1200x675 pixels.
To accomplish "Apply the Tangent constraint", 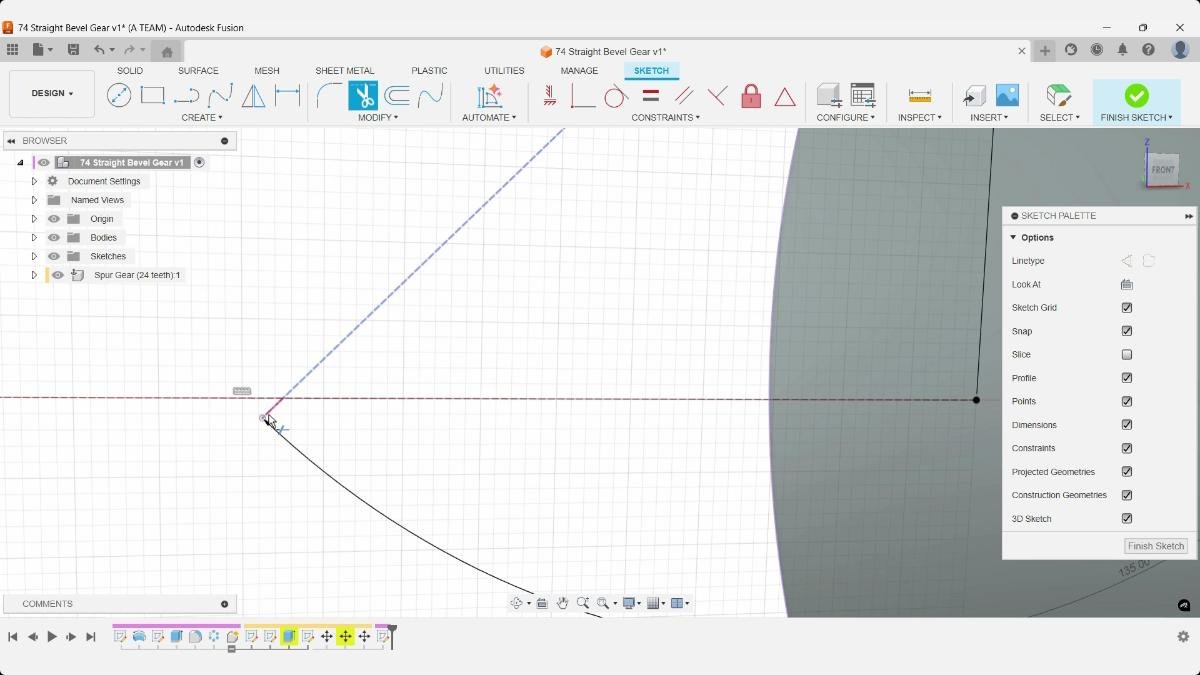I will [616, 96].
